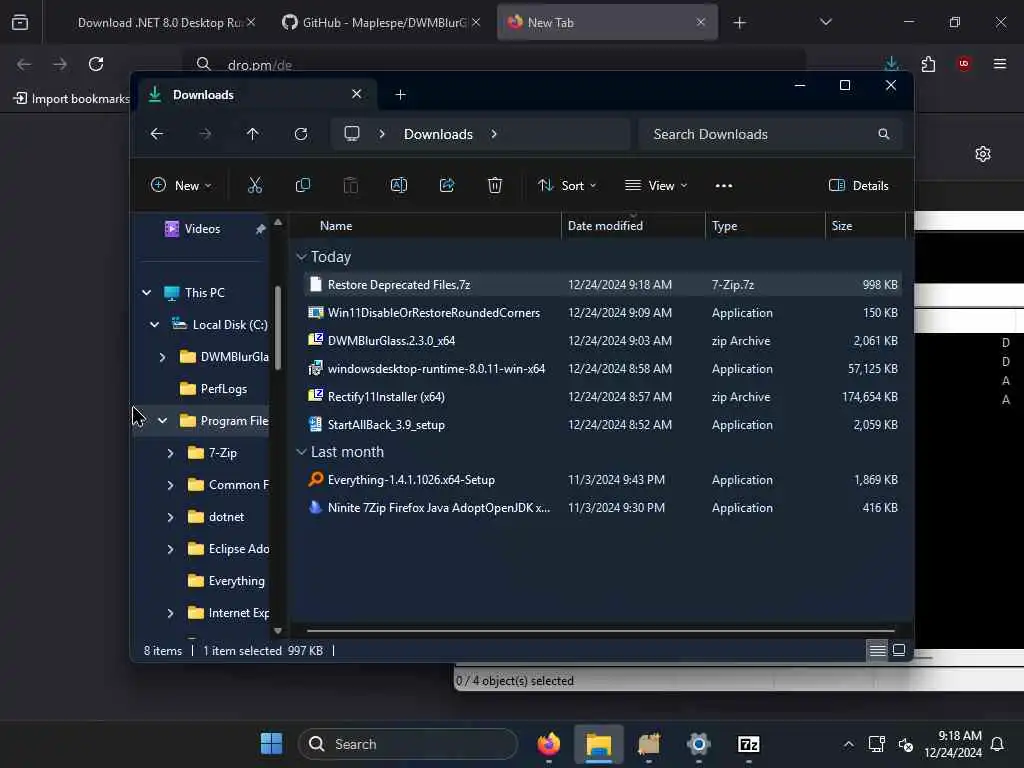Select StartAllBack_3.9_setup file
Screen dimensions: 1024x768
(603, 424)
